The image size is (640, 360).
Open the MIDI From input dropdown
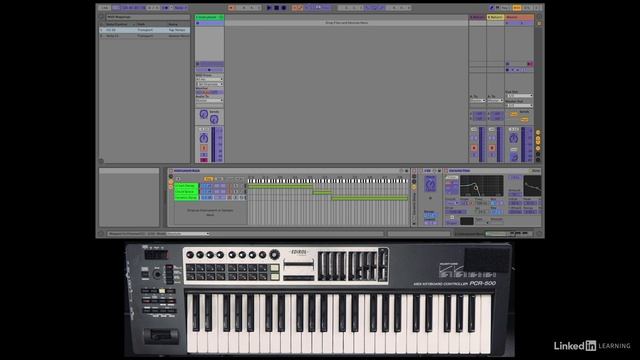point(209,79)
